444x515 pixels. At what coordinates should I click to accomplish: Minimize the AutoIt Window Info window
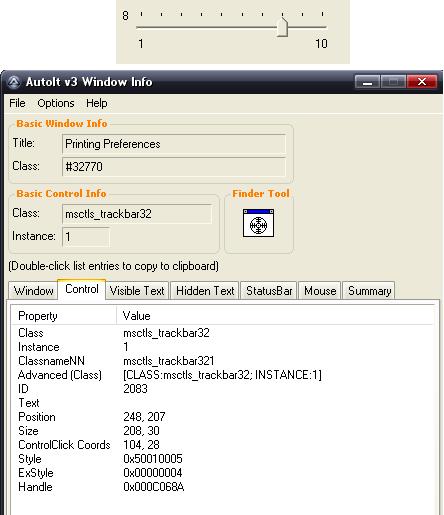367,82
